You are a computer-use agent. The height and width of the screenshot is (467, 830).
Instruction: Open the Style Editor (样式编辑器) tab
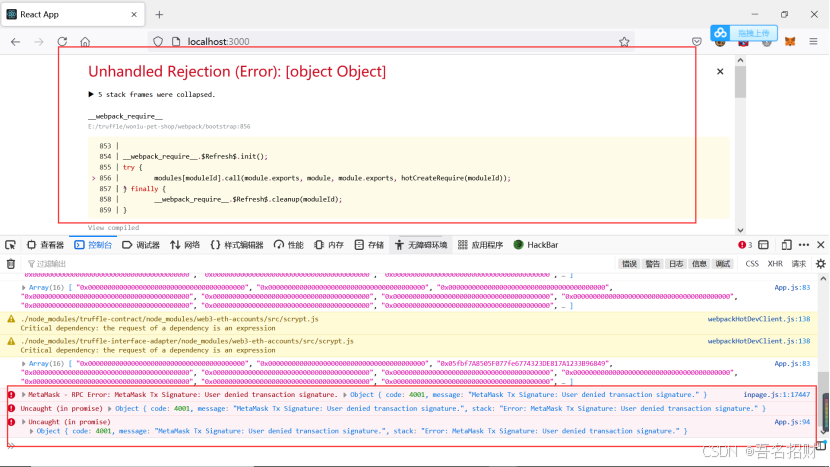click(x=237, y=245)
